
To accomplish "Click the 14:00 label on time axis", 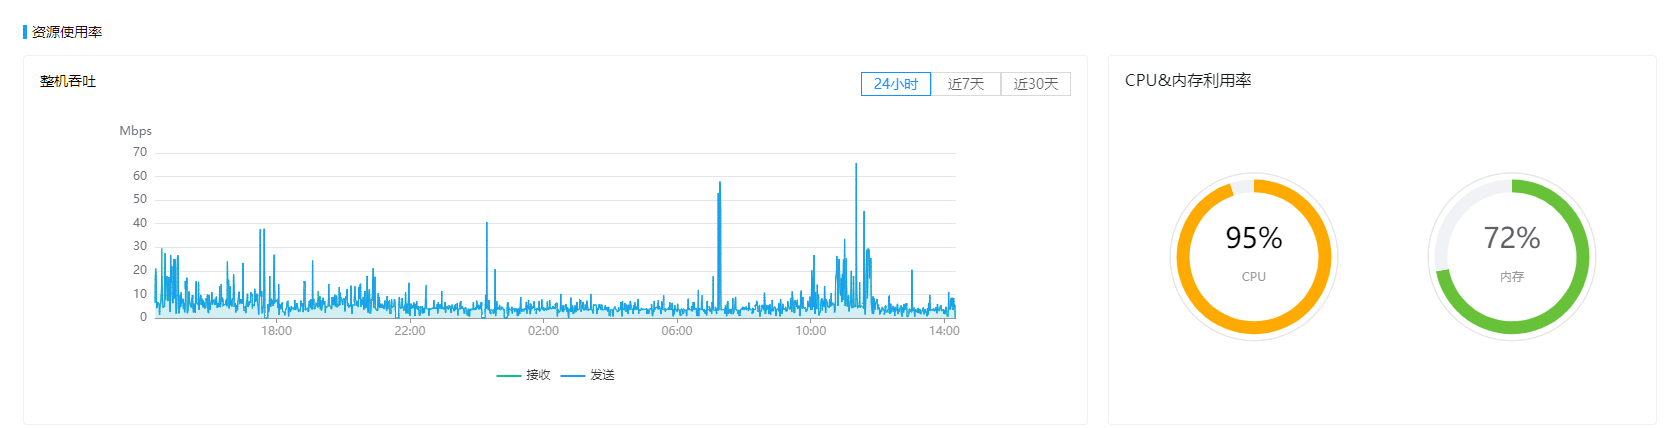I will click(x=943, y=331).
